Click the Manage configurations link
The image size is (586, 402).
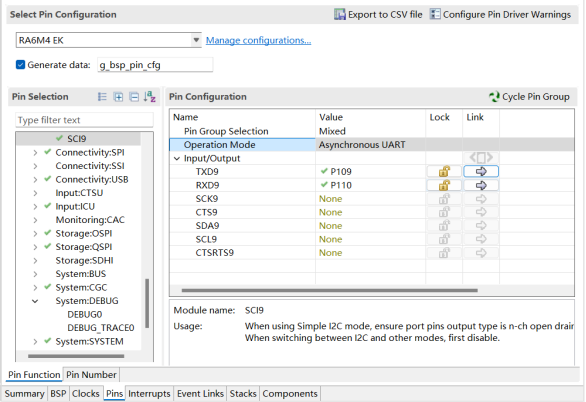tap(258, 40)
